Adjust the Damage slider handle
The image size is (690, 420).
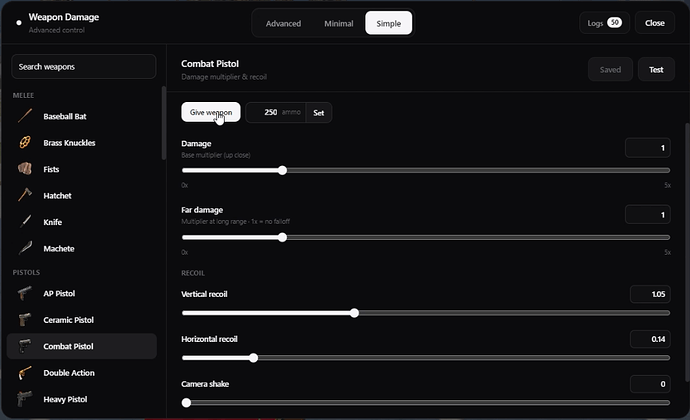pos(283,170)
